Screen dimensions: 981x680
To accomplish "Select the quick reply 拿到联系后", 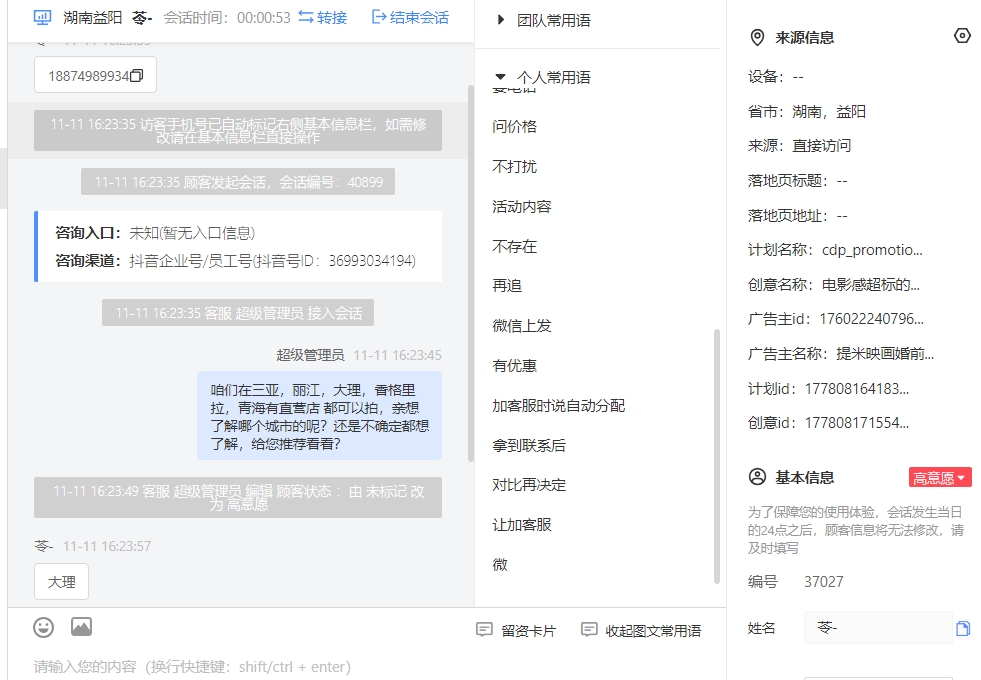I will point(529,445).
